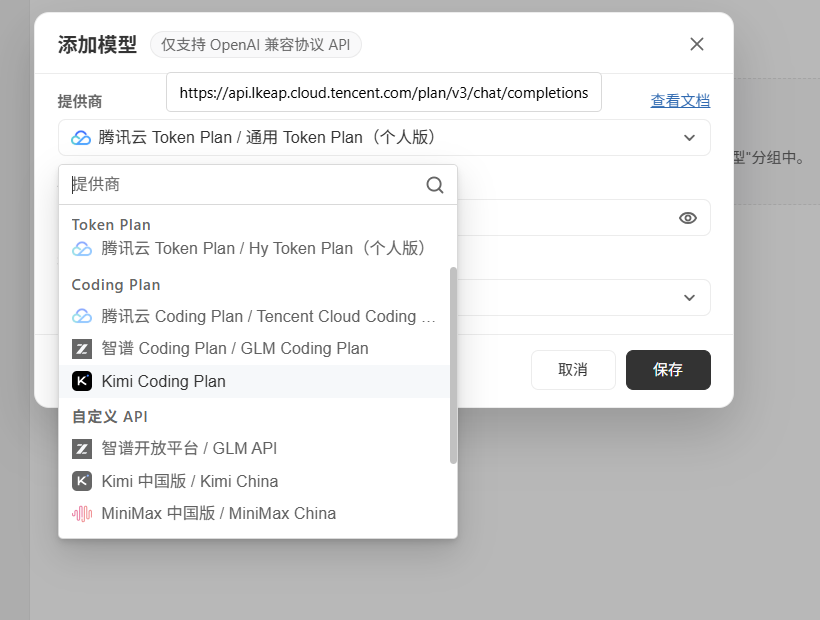The height and width of the screenshot is (620, 820).
Task: Click the API URL tooltip text
Action: tap(384, 93)
